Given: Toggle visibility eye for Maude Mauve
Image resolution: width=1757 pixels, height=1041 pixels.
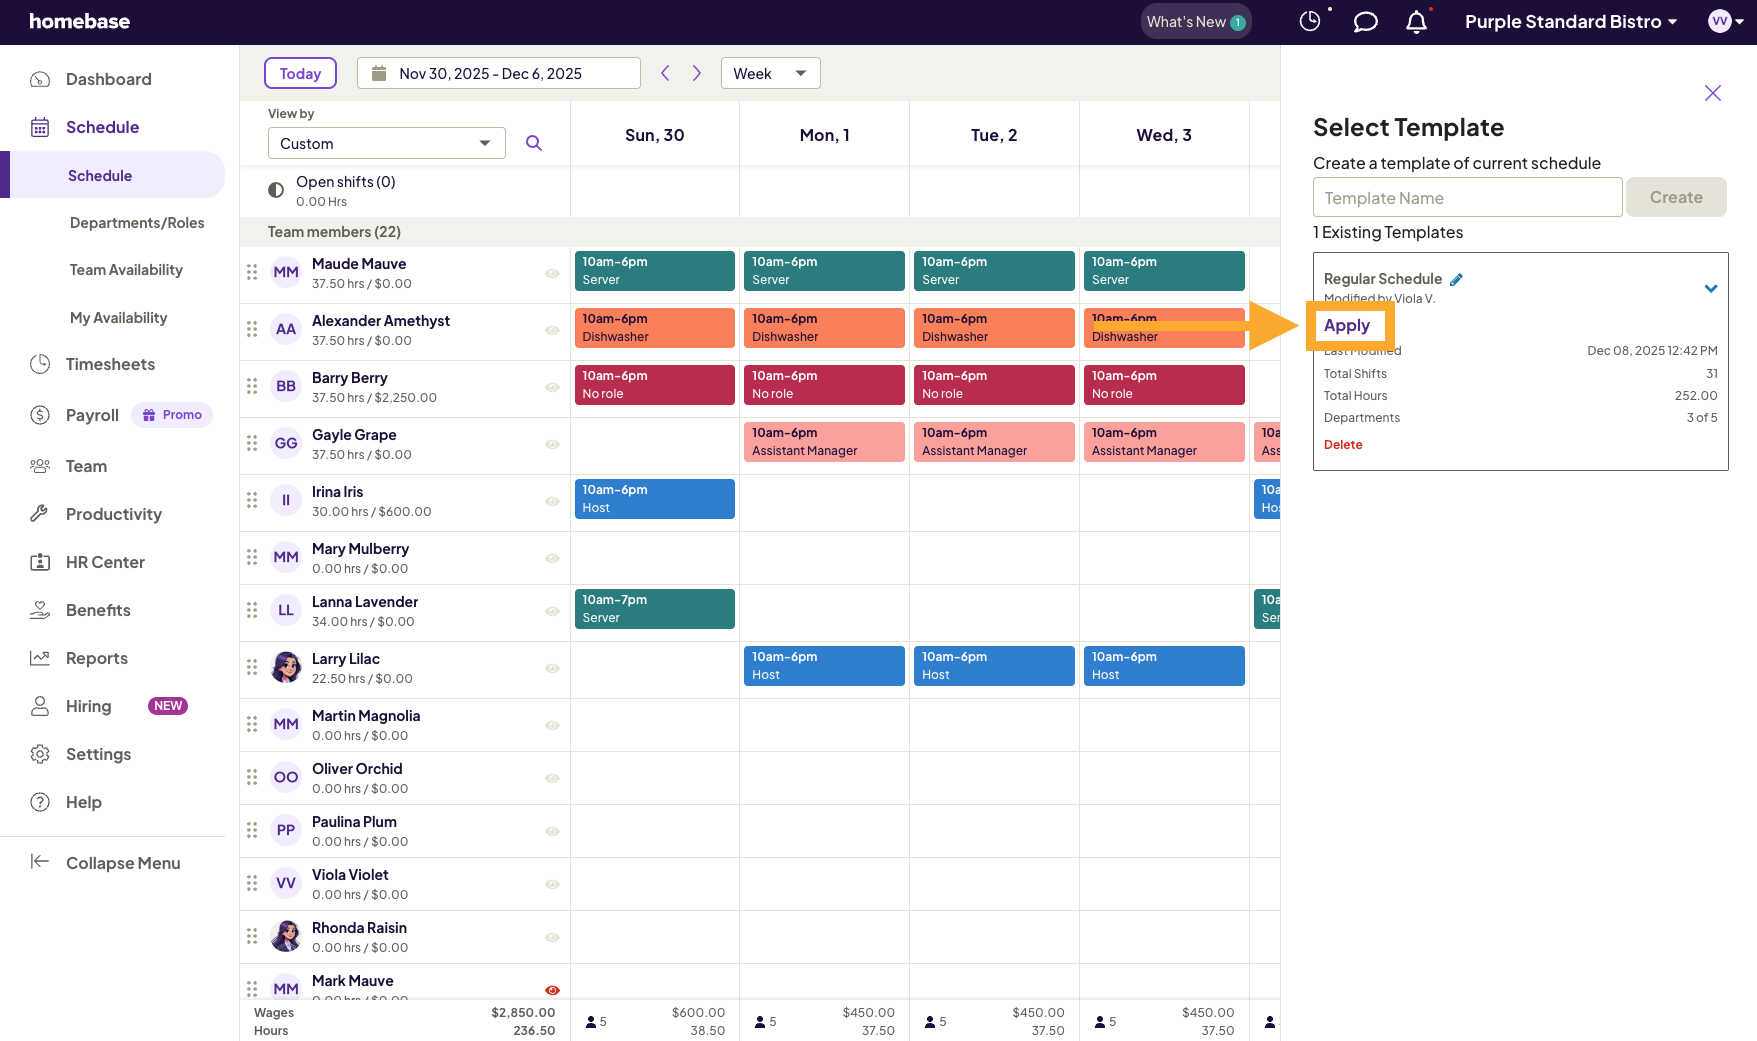Looking at the screenshot, I should pyautogui.click(x=552, y=273).
